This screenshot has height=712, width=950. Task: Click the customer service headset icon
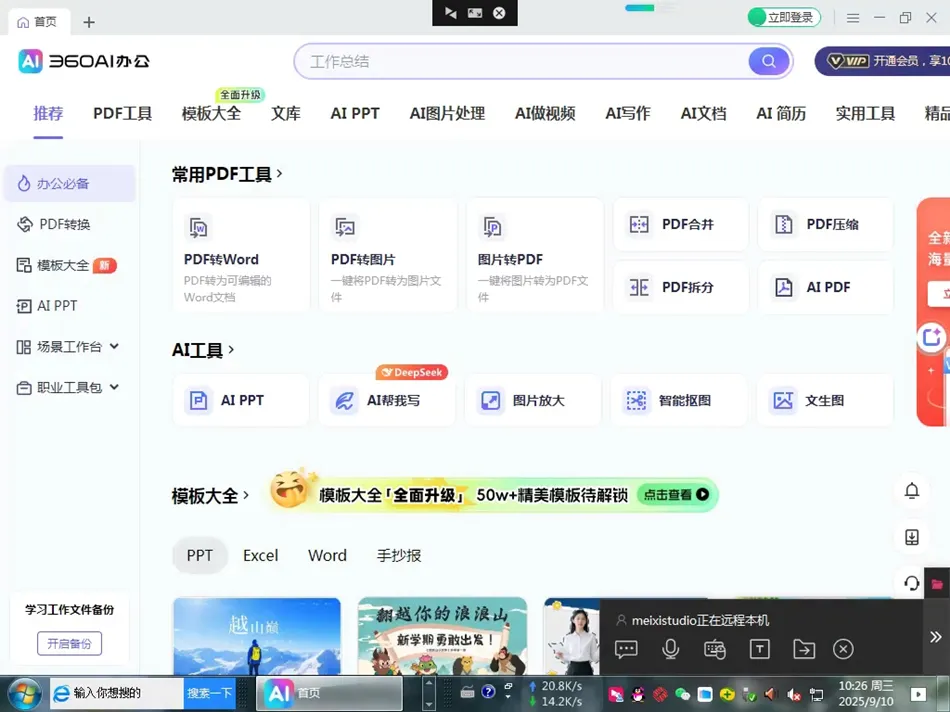click(912, 583)
